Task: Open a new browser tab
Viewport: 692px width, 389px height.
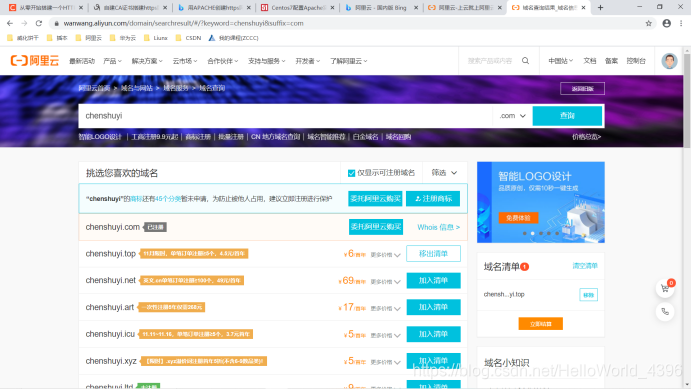Action: pyautogui.click(x=600, y=8)
